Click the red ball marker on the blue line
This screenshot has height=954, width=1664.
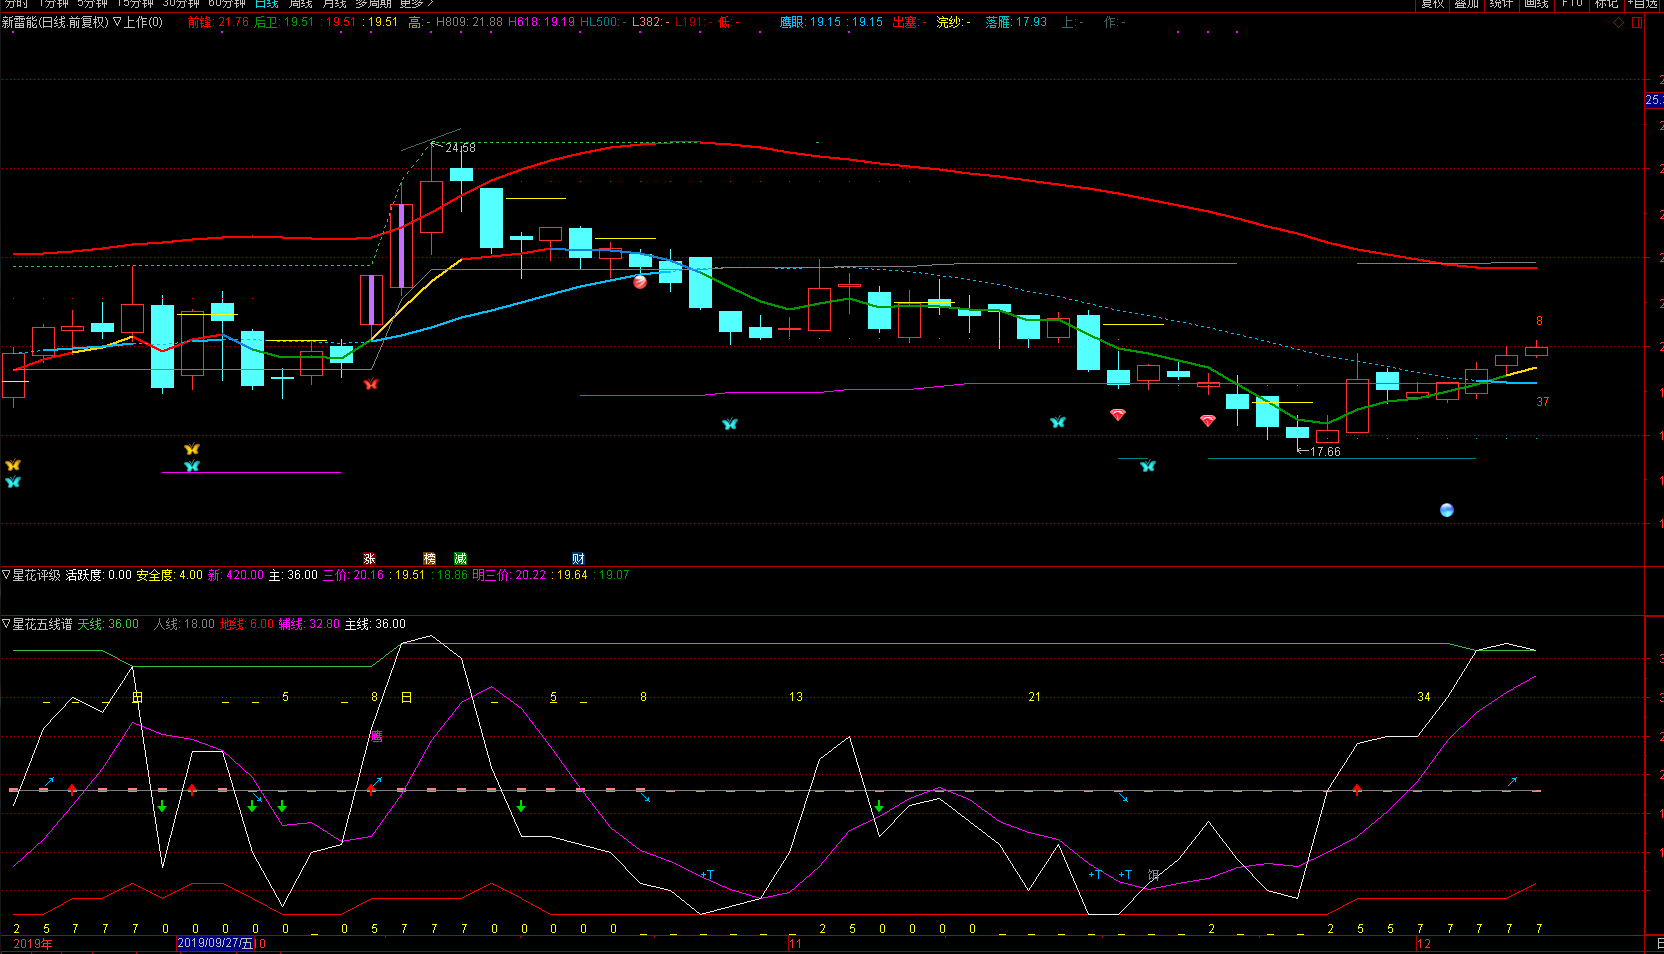pyautogui.click(x=640, y=282)
